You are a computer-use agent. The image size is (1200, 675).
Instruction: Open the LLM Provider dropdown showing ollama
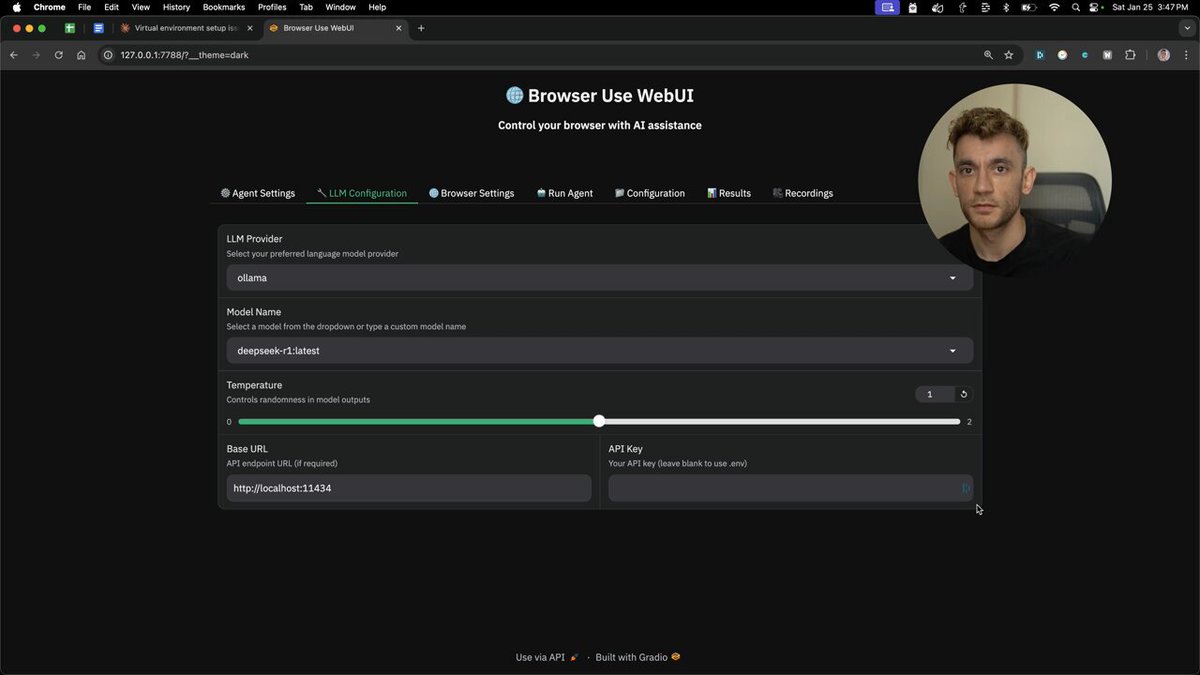[600, 278]
